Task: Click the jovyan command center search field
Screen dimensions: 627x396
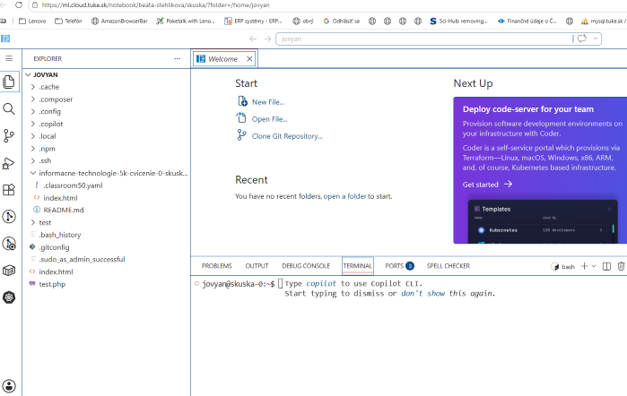Action: coord(424,39)
